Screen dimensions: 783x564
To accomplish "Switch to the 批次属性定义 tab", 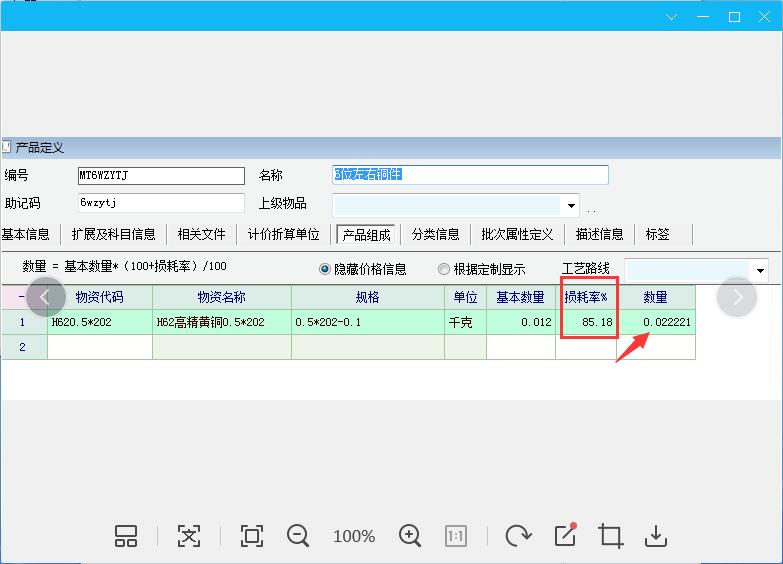I will coord(517,234).
